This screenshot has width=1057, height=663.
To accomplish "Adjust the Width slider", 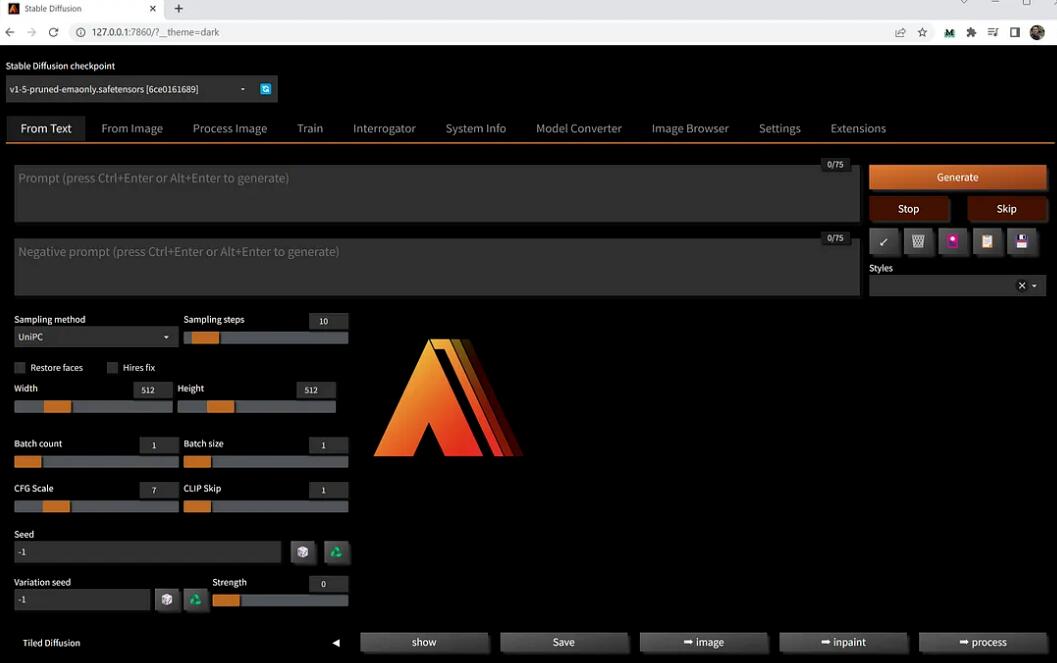I will (93, 407).
